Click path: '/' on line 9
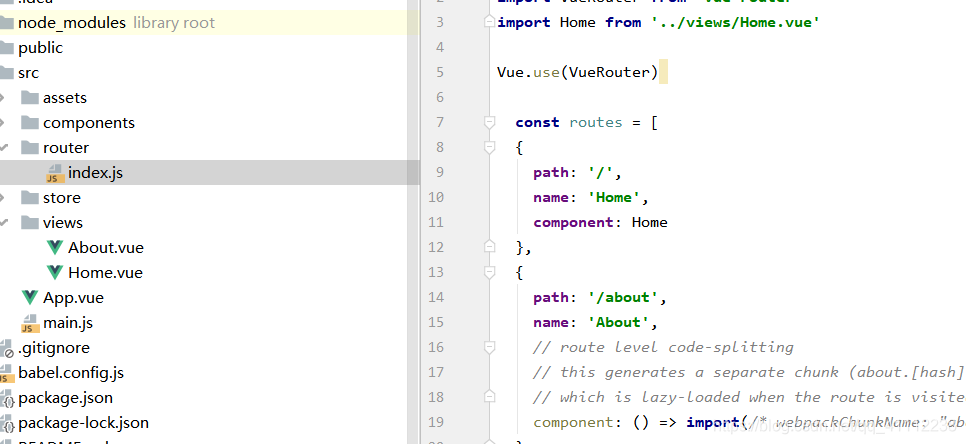This screenshot has width=966, height=444. pyautogui.click(x=578, y=172)
